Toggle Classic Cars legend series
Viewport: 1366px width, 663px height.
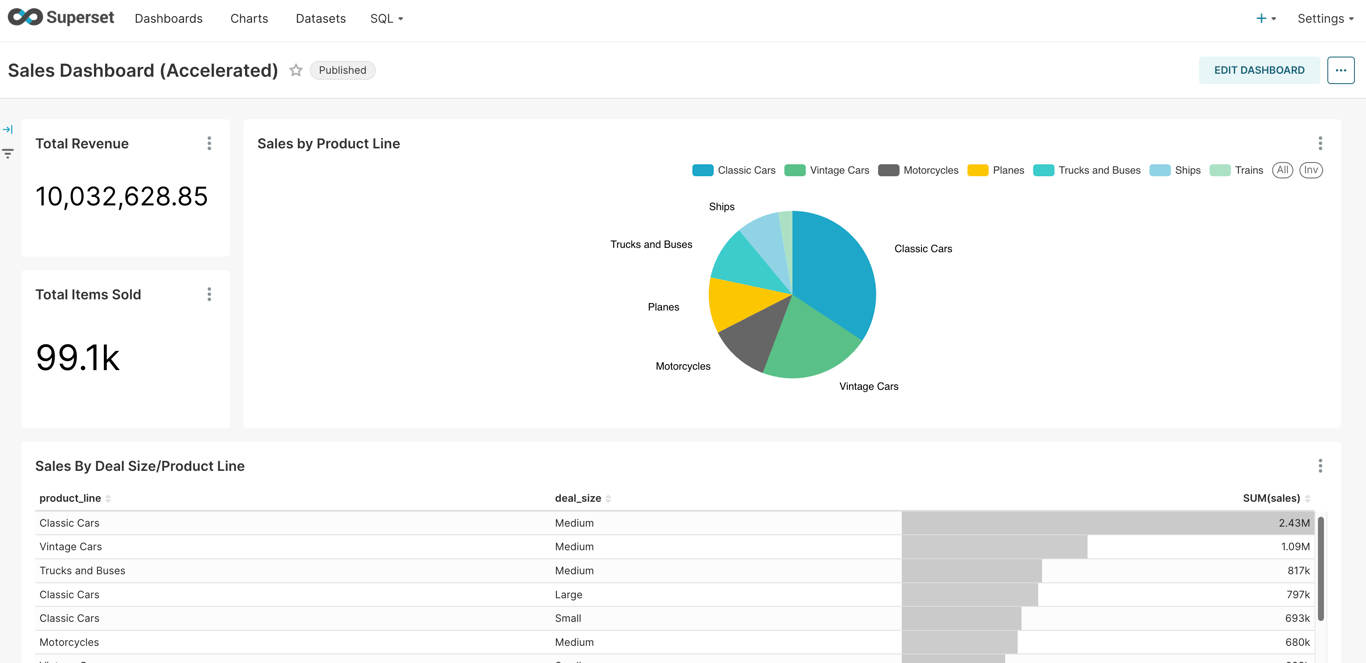[734, 170]
